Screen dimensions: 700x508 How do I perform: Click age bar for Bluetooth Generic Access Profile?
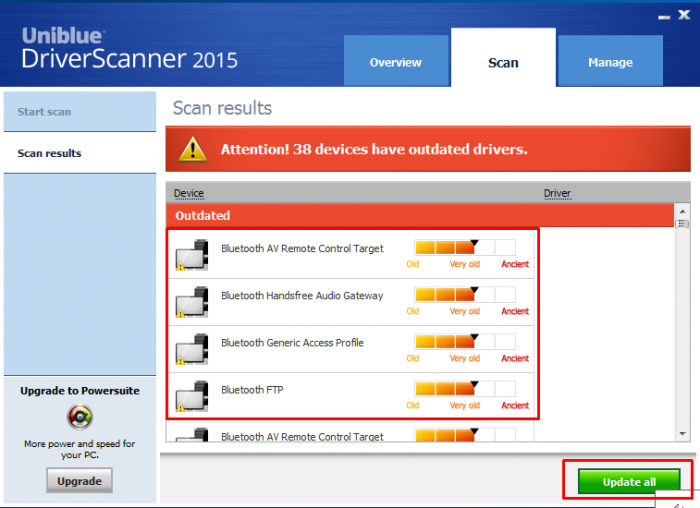465,341
